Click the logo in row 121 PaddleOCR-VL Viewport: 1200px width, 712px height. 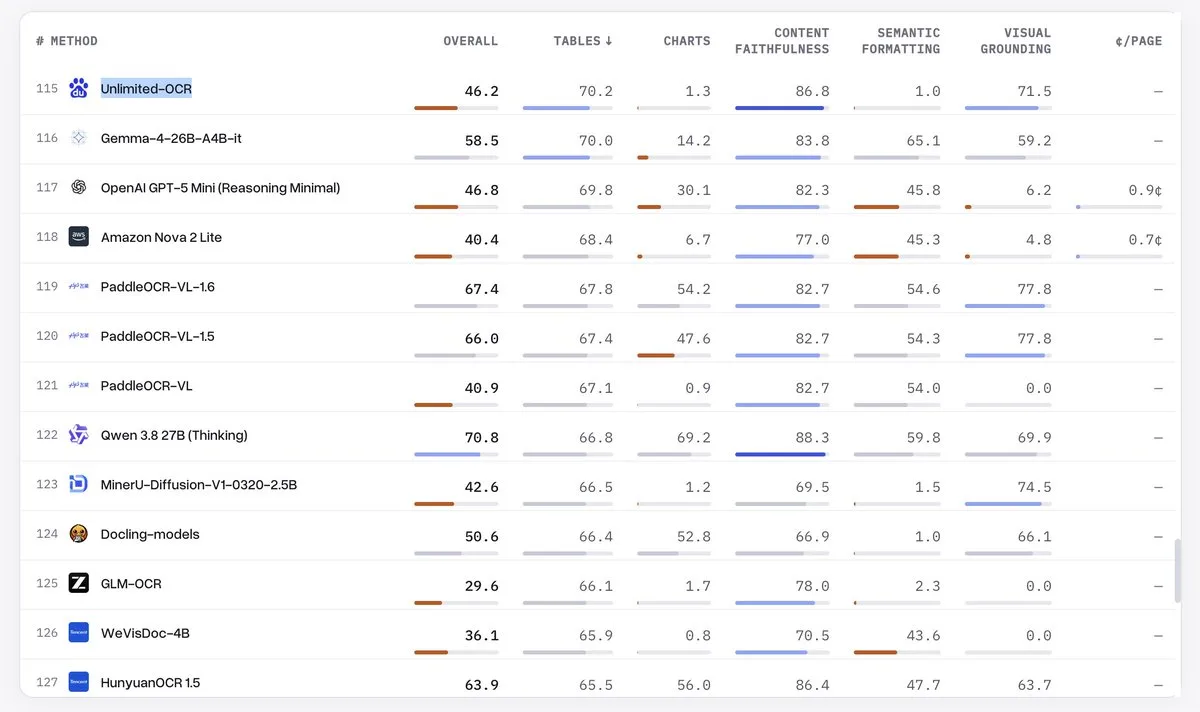pyautogui.click(x=79, y=386)
